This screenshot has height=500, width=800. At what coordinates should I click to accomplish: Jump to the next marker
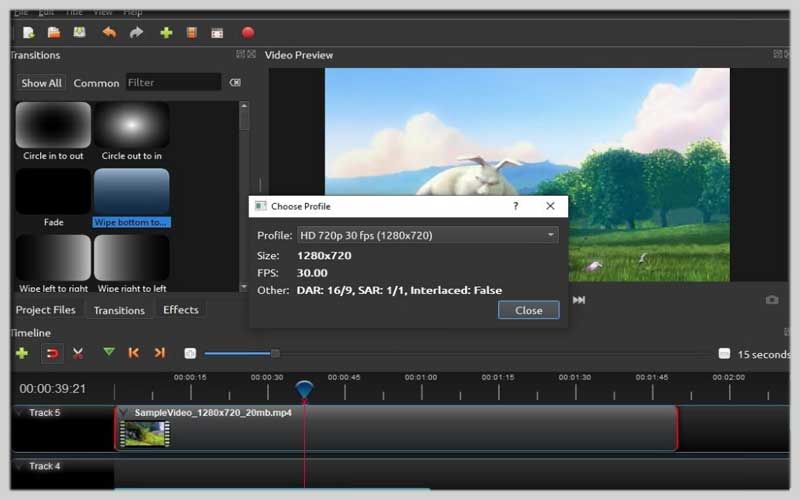pos(160,353)
